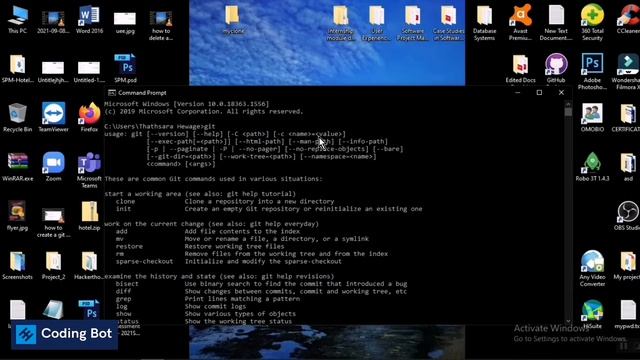Image resolution: width=640 pixels, height=360 pixels.
Task: Close the Command Prompt window
Action: (561, 93)
